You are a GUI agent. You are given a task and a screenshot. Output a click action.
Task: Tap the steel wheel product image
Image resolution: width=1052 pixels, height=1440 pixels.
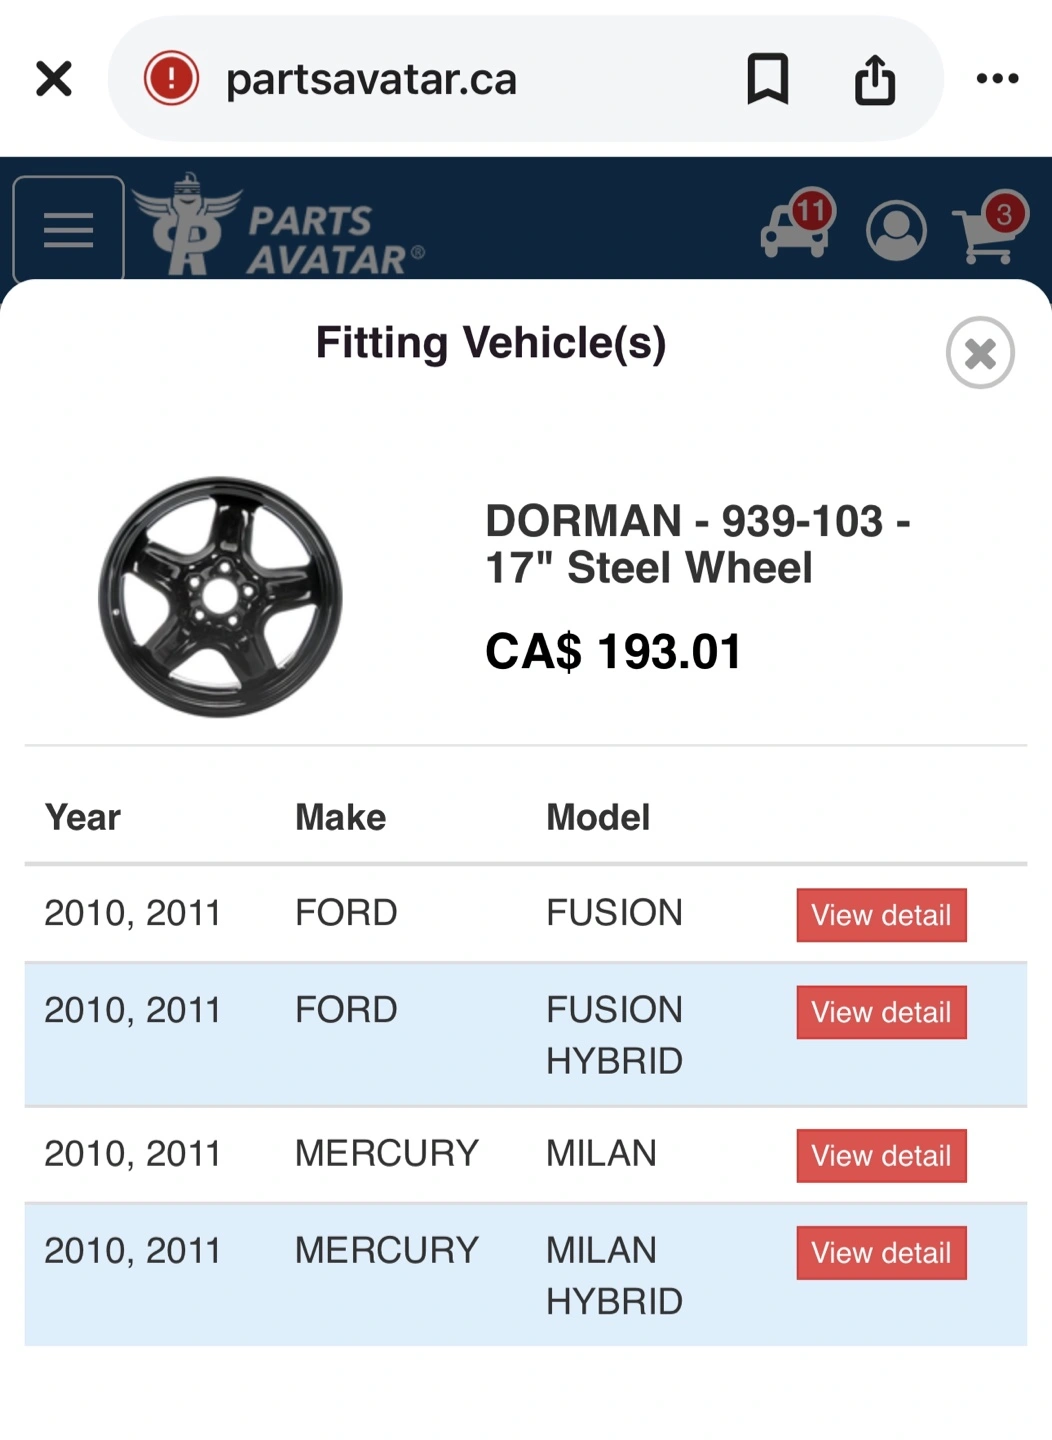(220, 596)
